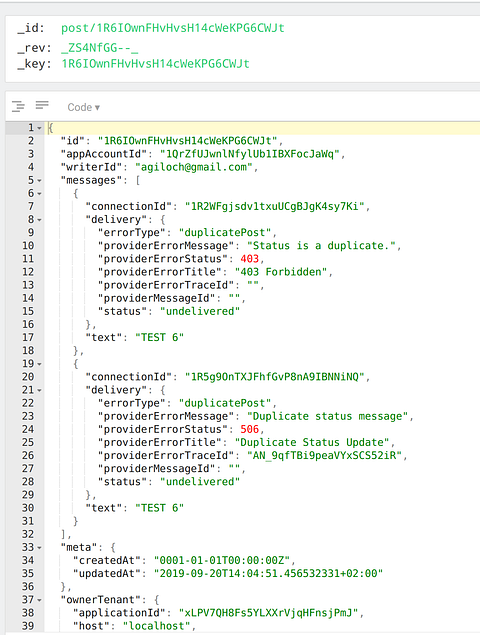
Task: Open the Code mode dropdown
Action: [x=83, y=107]
